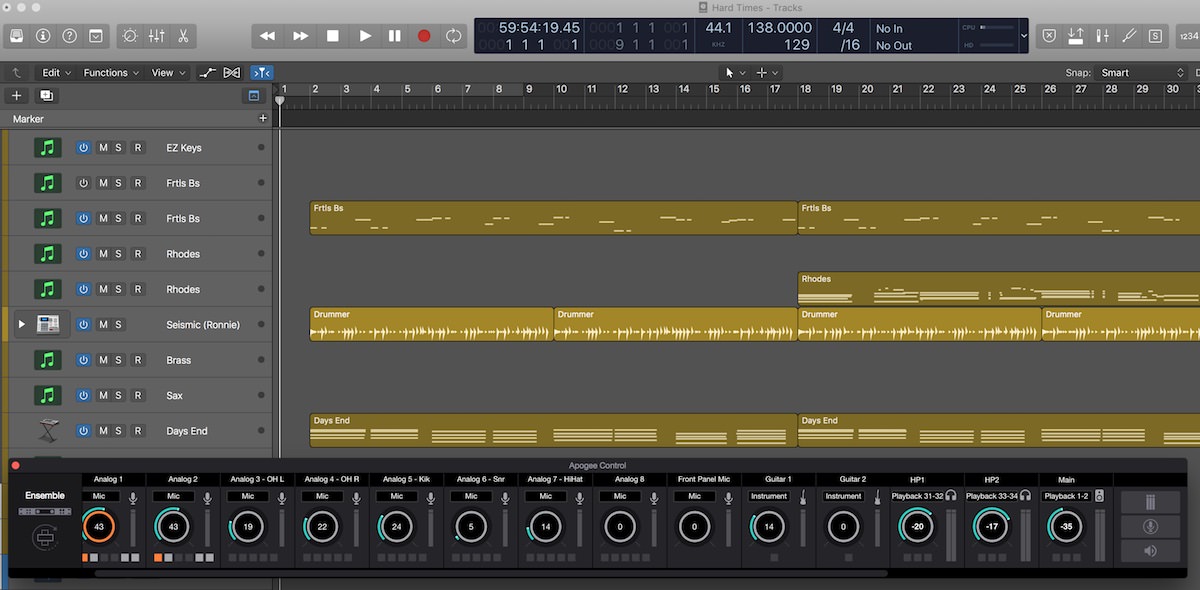
Task: Add a marker with Marker plus
Action: (x=263, y=118)
